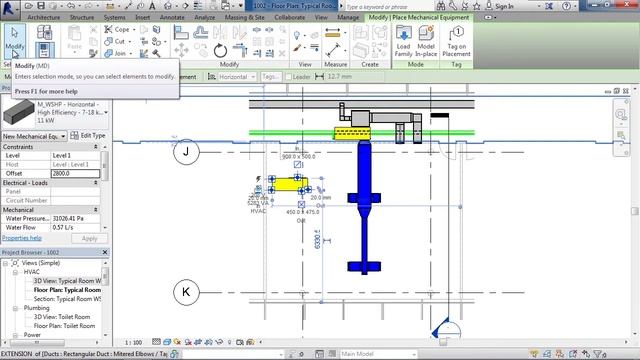Enable the Leader checkbox
This screenshot has height=360, width=640.
pyautogui.click(x=288, y=77)
